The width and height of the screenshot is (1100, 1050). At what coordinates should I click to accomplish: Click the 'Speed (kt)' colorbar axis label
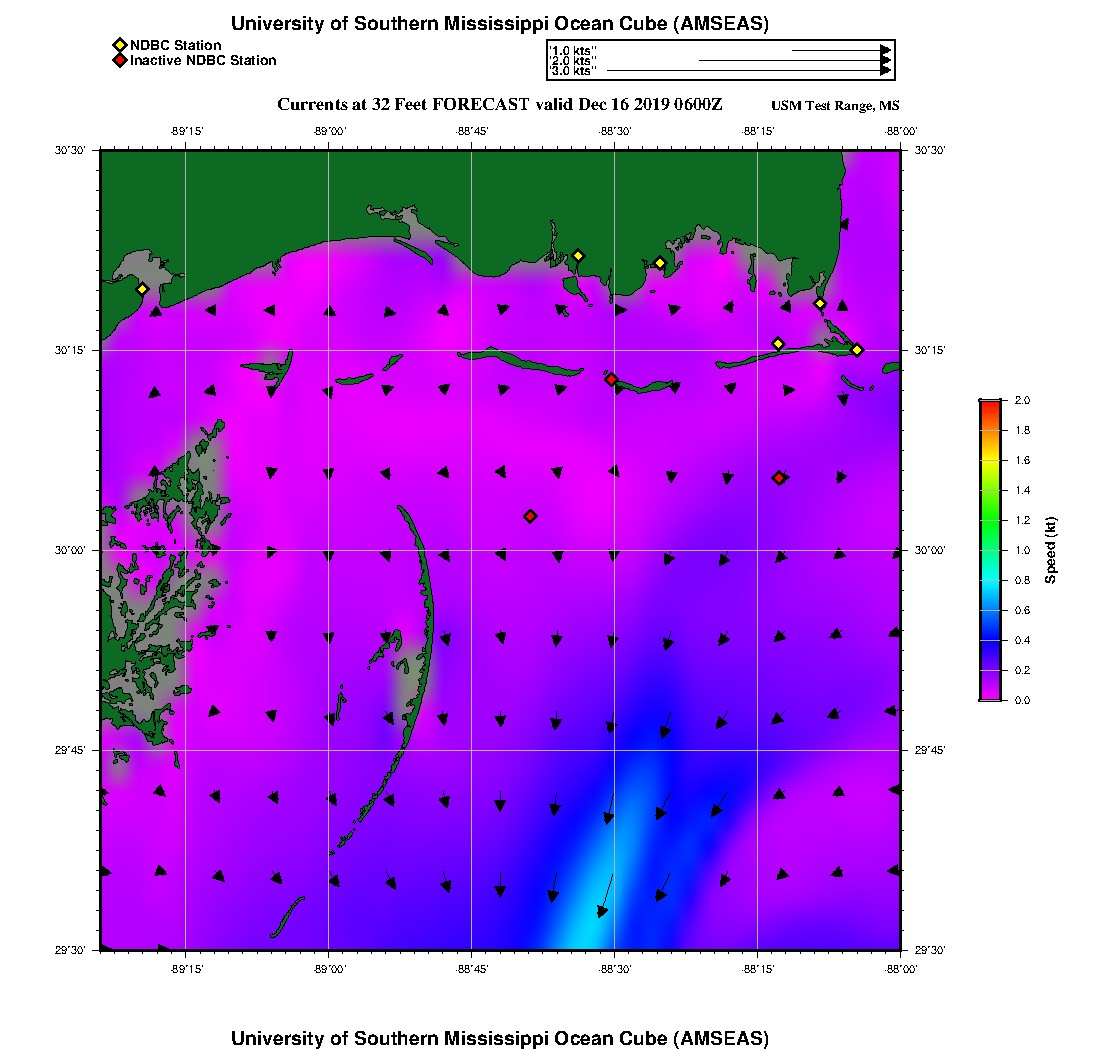1050,550
